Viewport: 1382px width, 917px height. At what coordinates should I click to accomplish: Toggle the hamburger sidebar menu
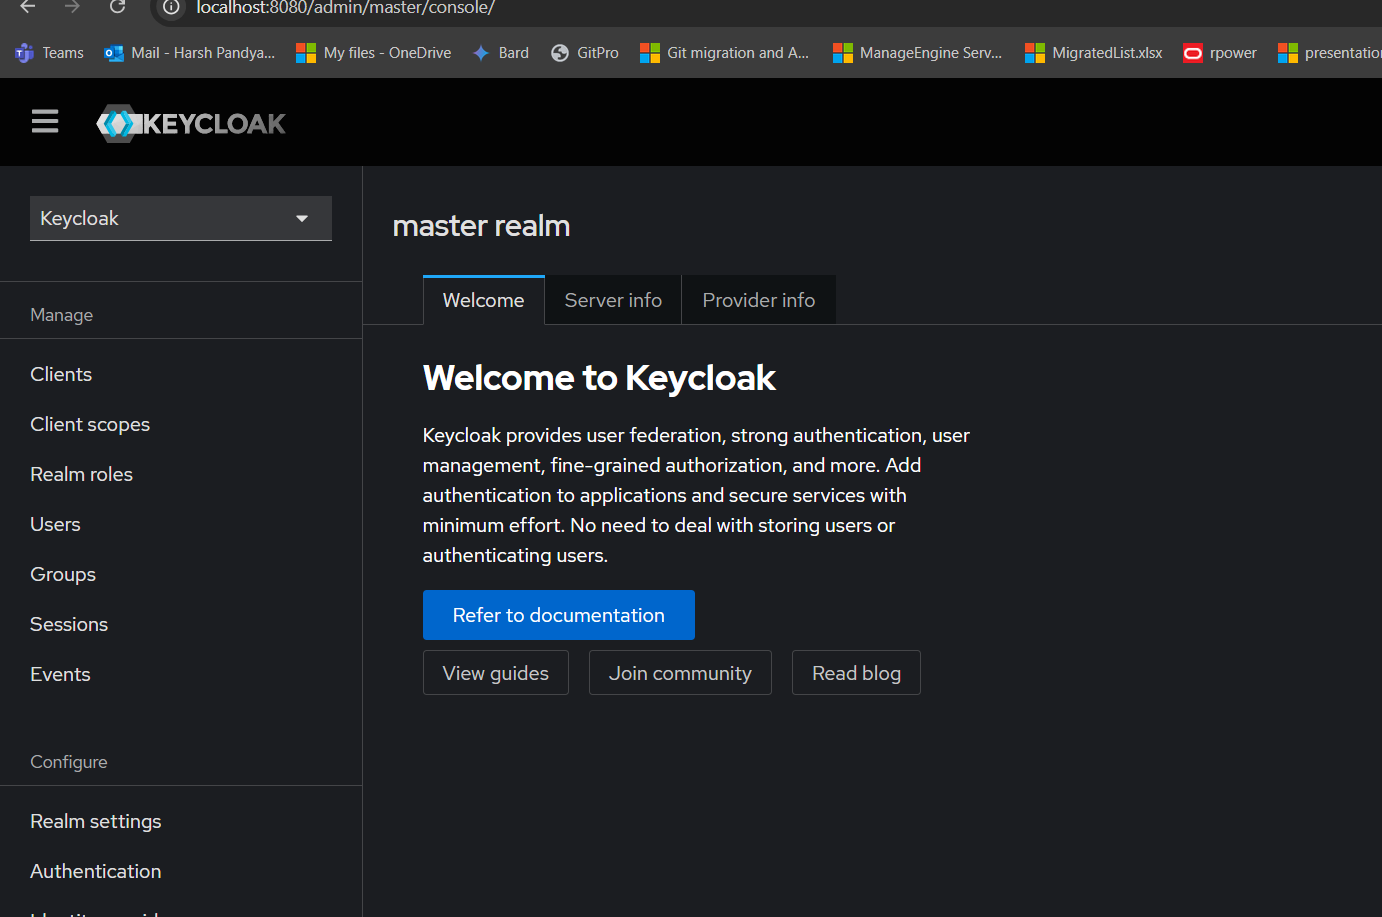pyautogui.click(x=45, y=122)
